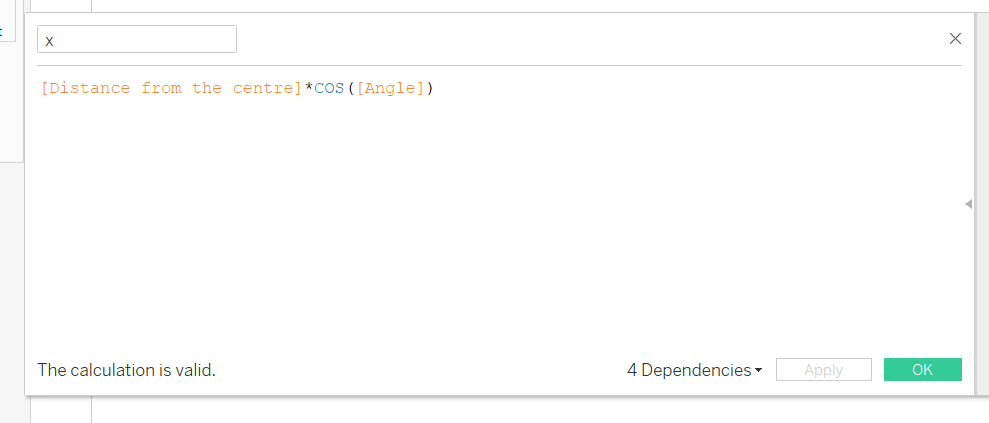The image size is (989, 423).
Task: Place cursor after the closing parenthesis
Action: pyautogui.click(x=435, y=88)
